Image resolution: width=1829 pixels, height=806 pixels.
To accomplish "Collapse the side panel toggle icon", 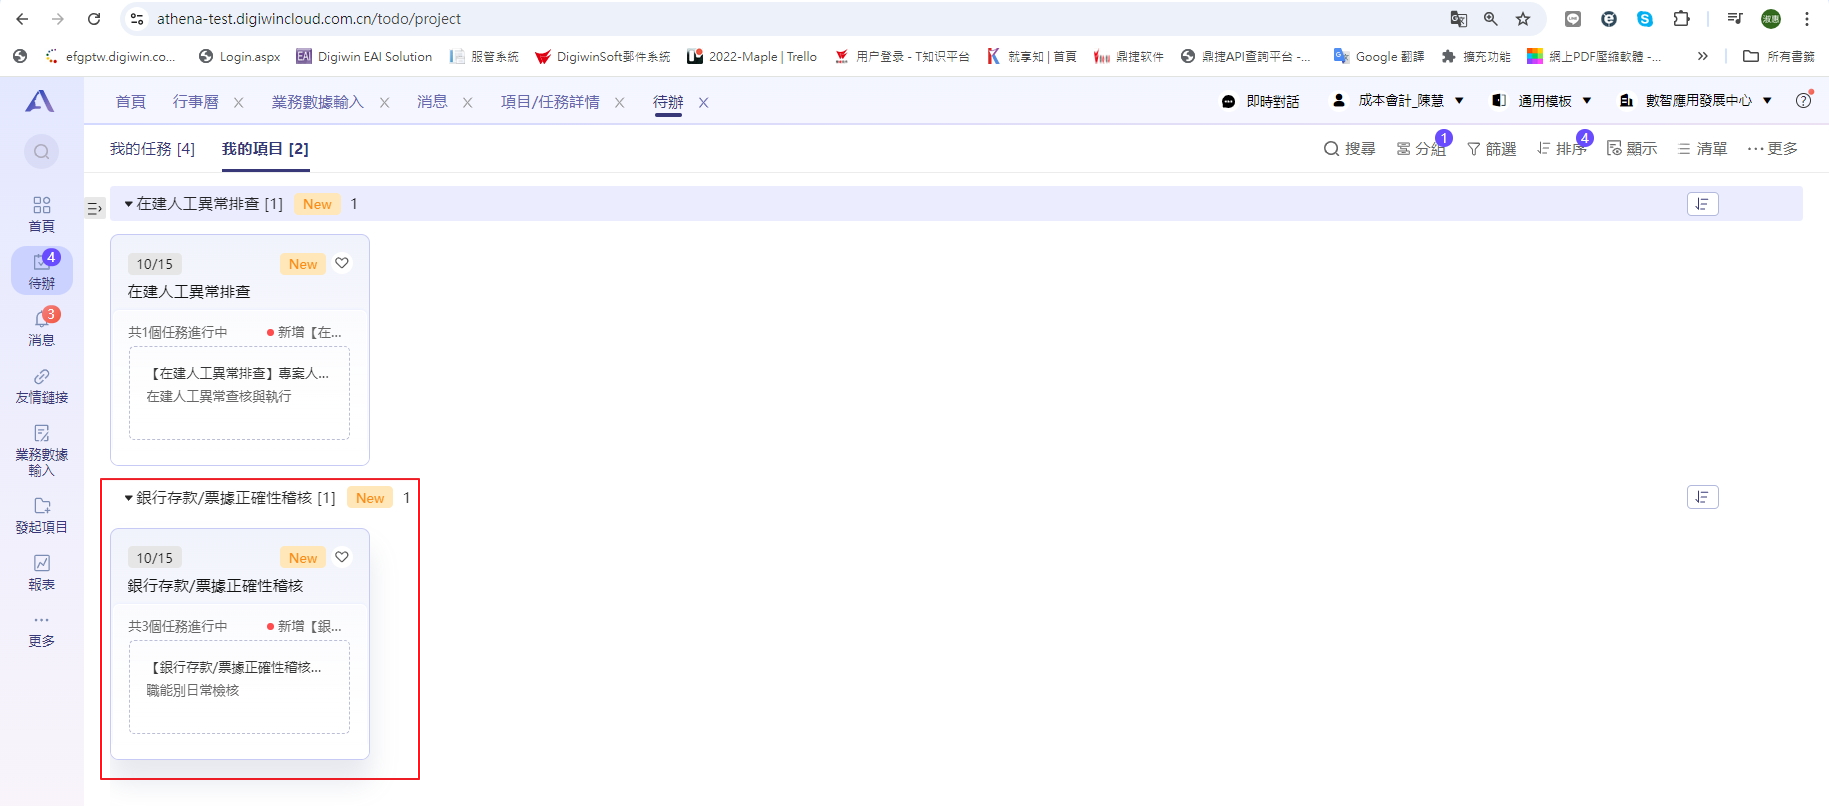I will 95,208.
